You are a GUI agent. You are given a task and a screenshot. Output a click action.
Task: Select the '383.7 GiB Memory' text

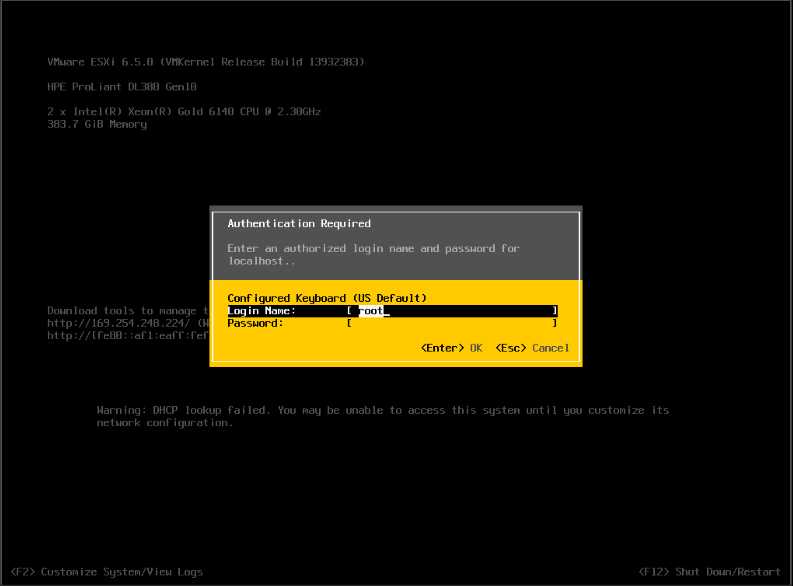pos(97,124)
